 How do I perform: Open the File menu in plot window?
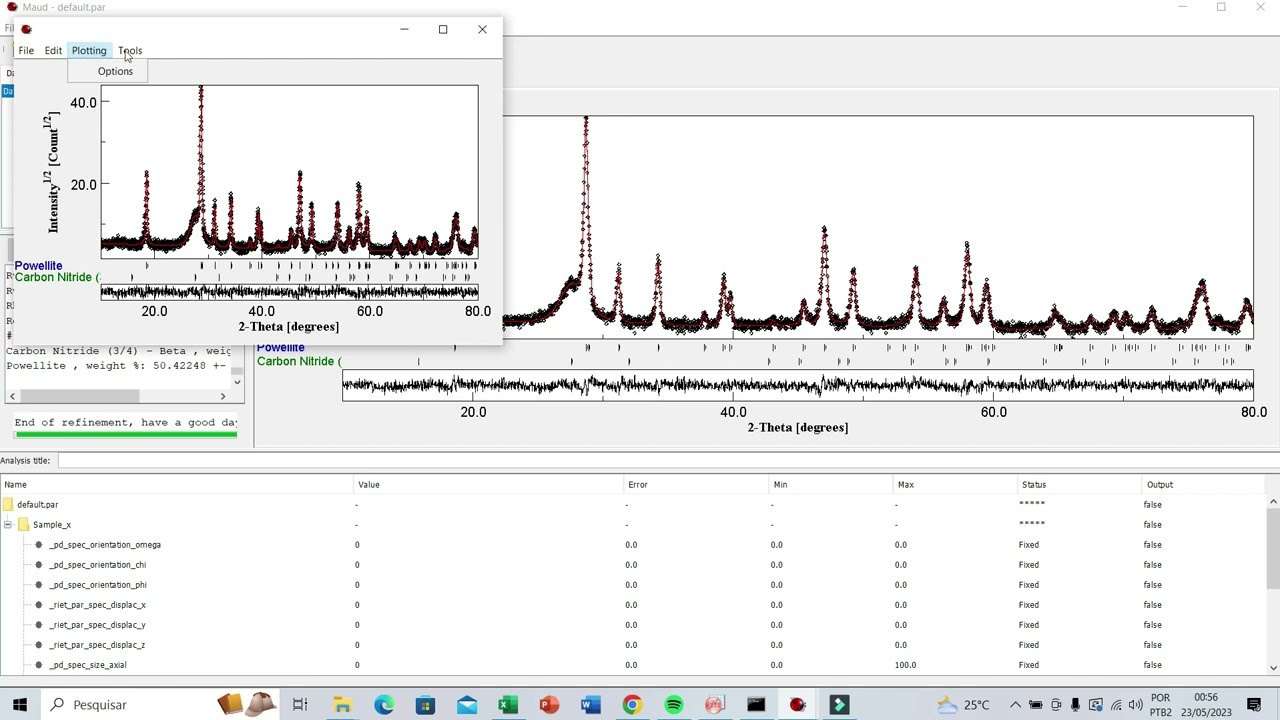pyautogui.click(x=26, y=50)
